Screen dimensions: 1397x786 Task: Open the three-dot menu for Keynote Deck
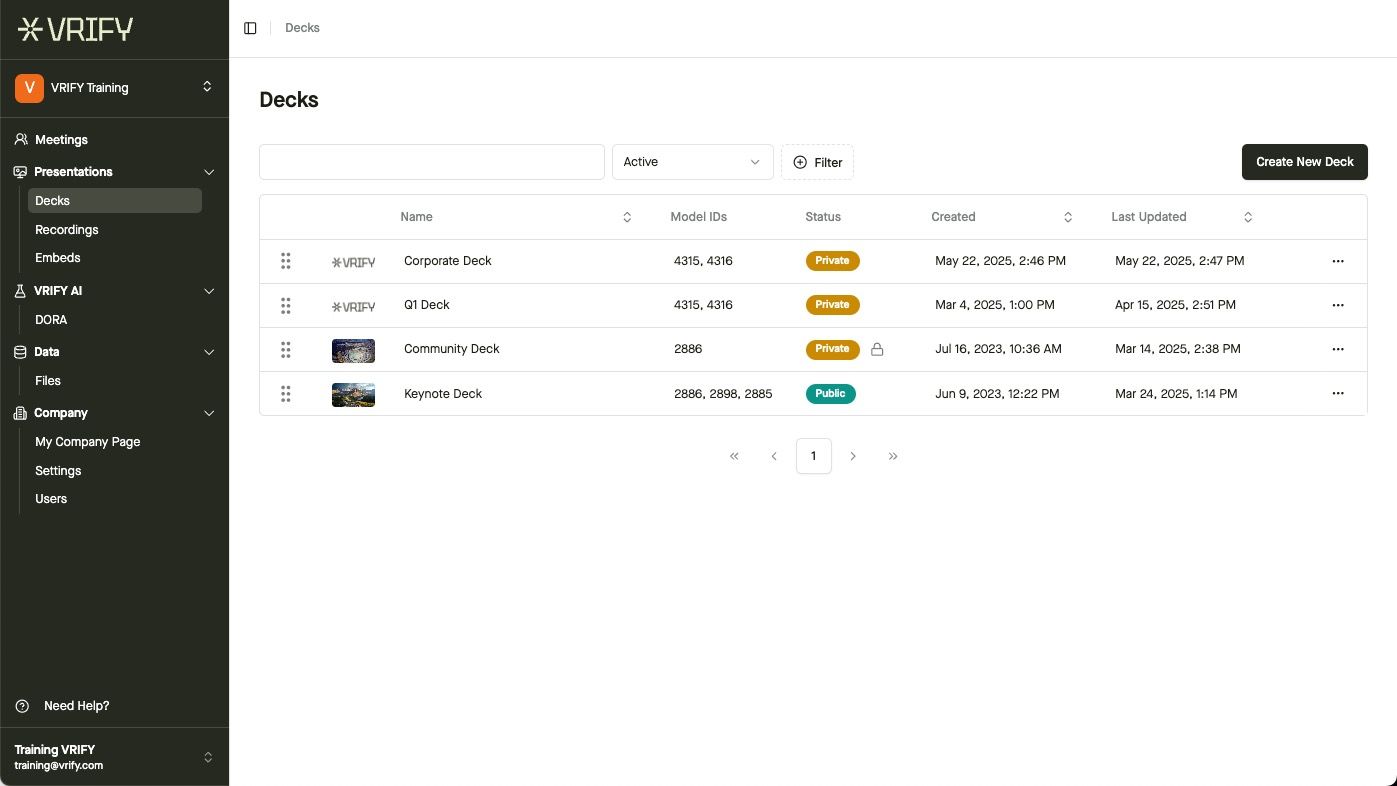click(1337, 394)
